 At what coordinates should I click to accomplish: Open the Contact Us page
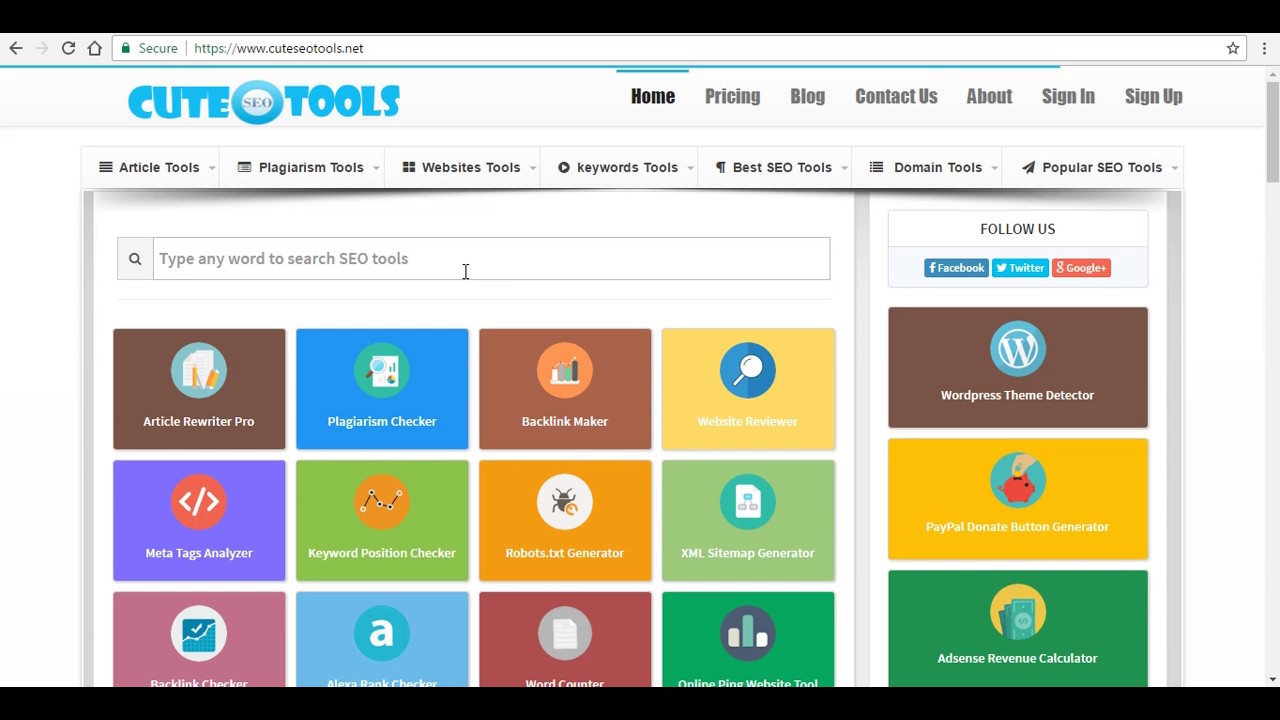point(896,97)
